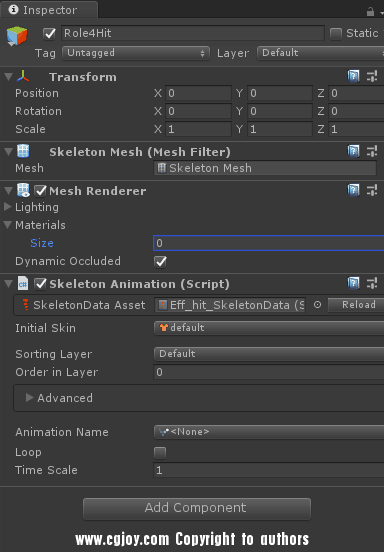The width and height of the screenshot is (384, 552).
Task: Collapse the Materials section
Action: click(8, 225)
